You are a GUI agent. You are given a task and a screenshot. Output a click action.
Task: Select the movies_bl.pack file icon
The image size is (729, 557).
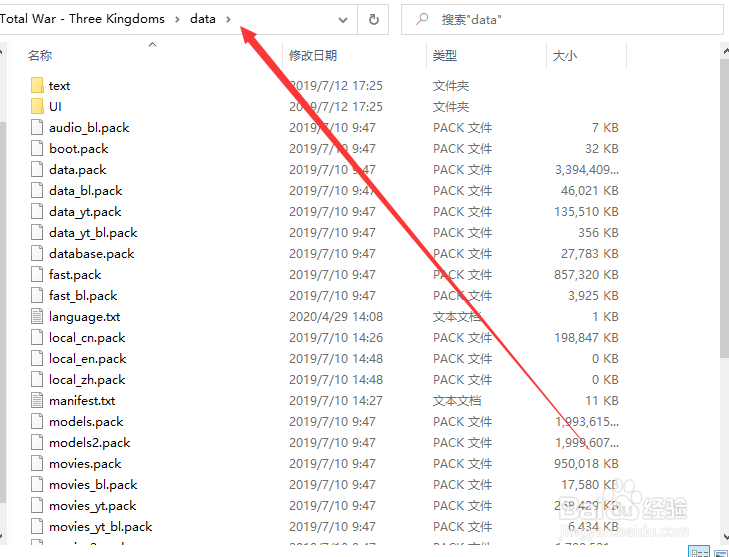(x=37, y=484)
